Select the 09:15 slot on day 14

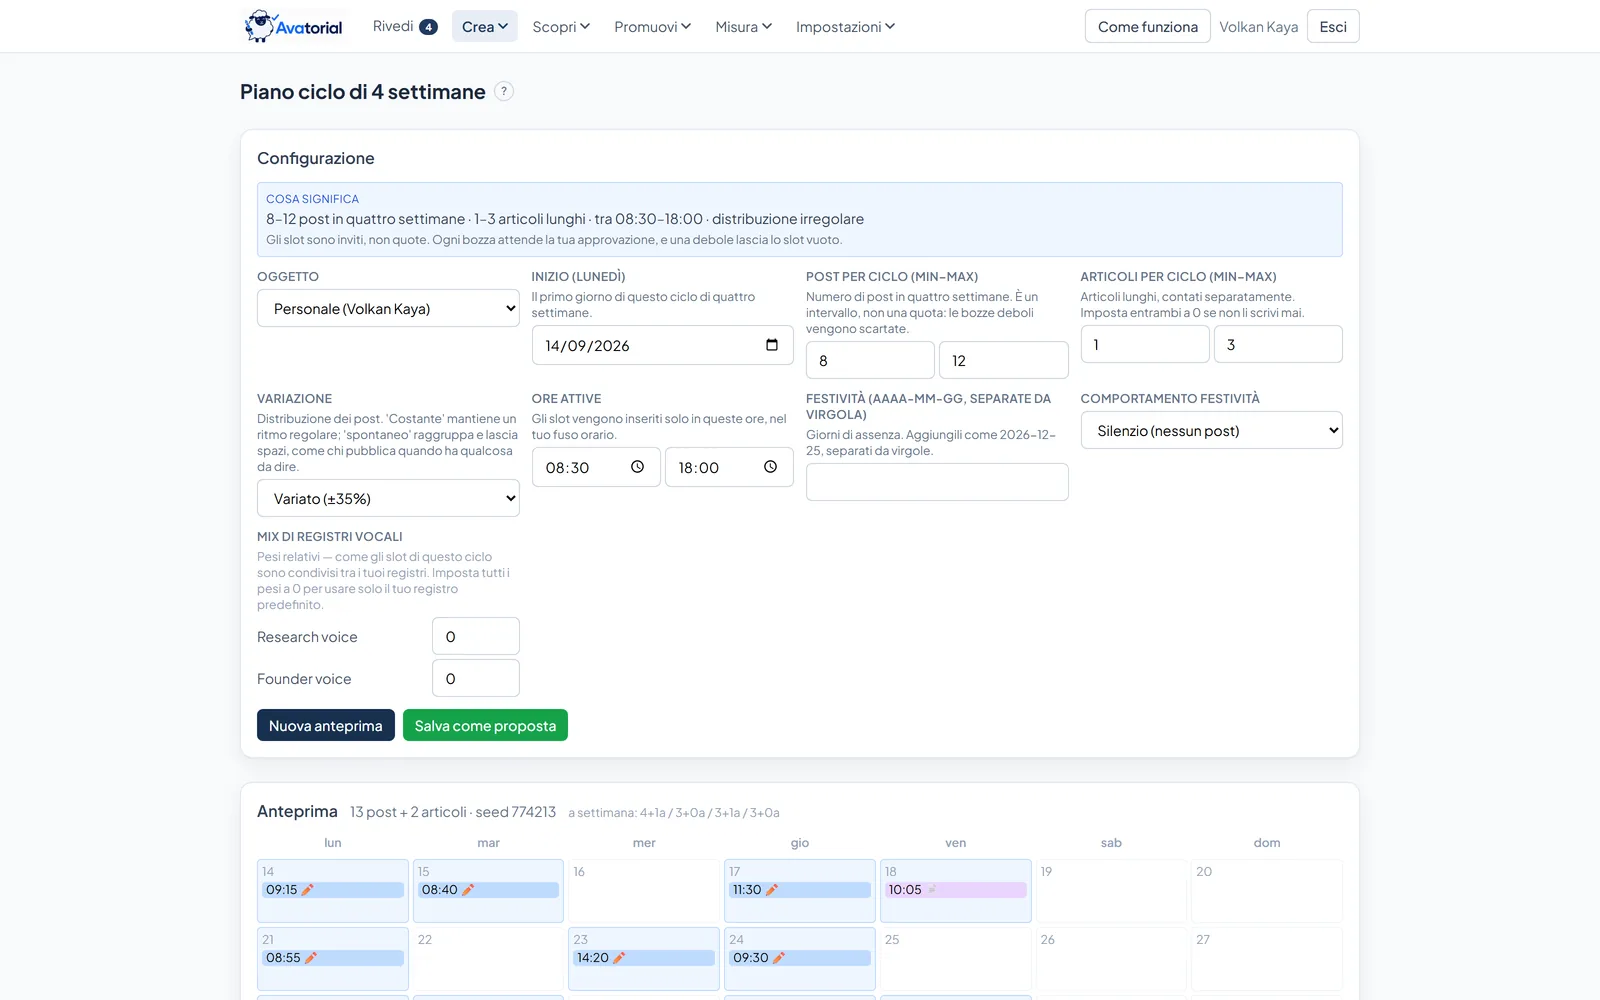point(333,890)
